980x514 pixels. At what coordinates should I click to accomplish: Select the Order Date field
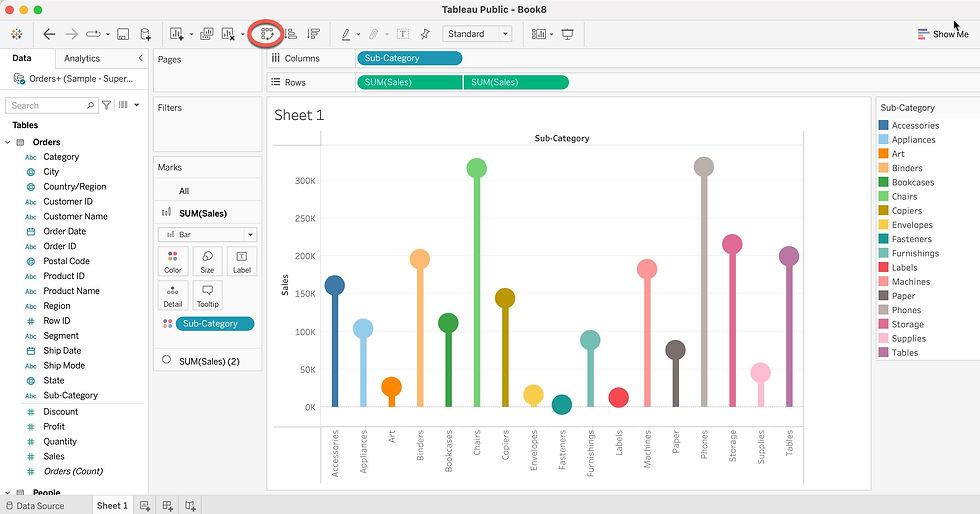click(64, 231)
